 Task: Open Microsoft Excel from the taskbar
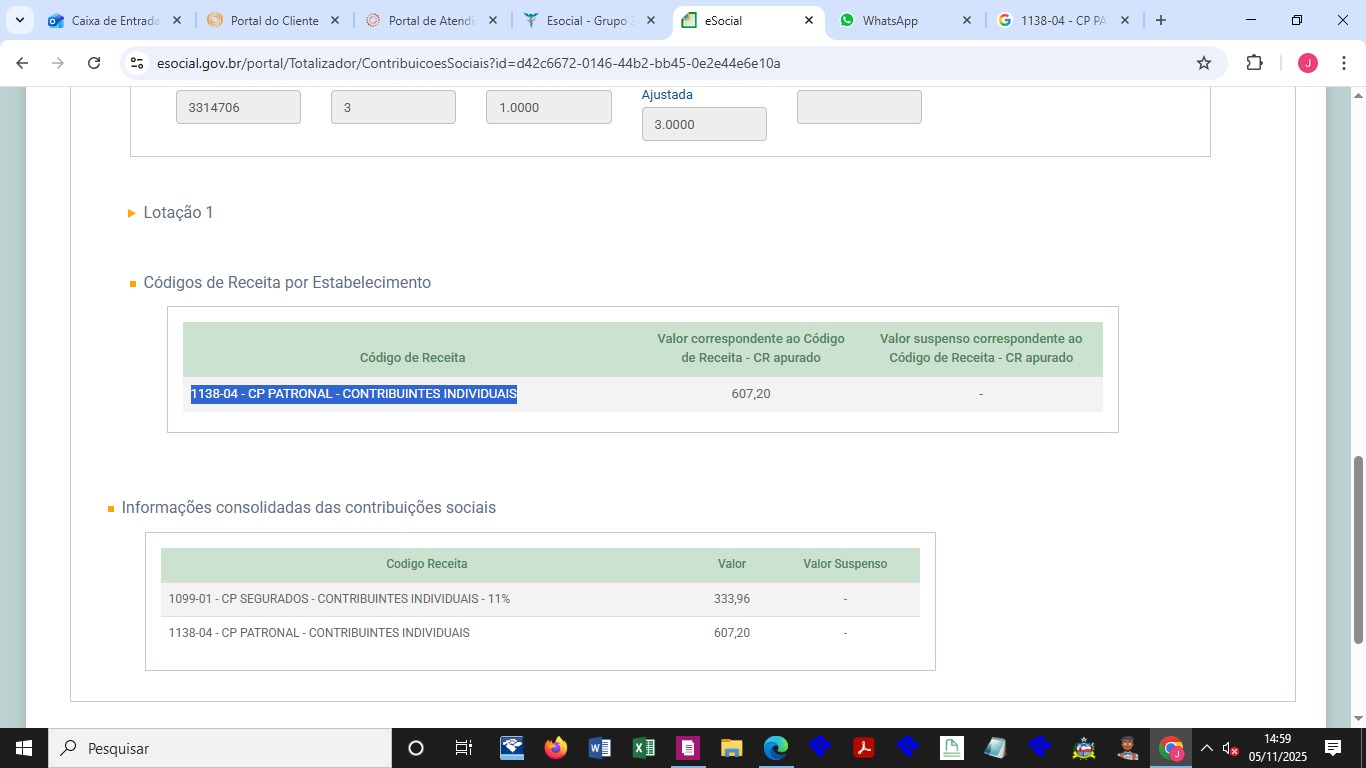pos(644,748)
